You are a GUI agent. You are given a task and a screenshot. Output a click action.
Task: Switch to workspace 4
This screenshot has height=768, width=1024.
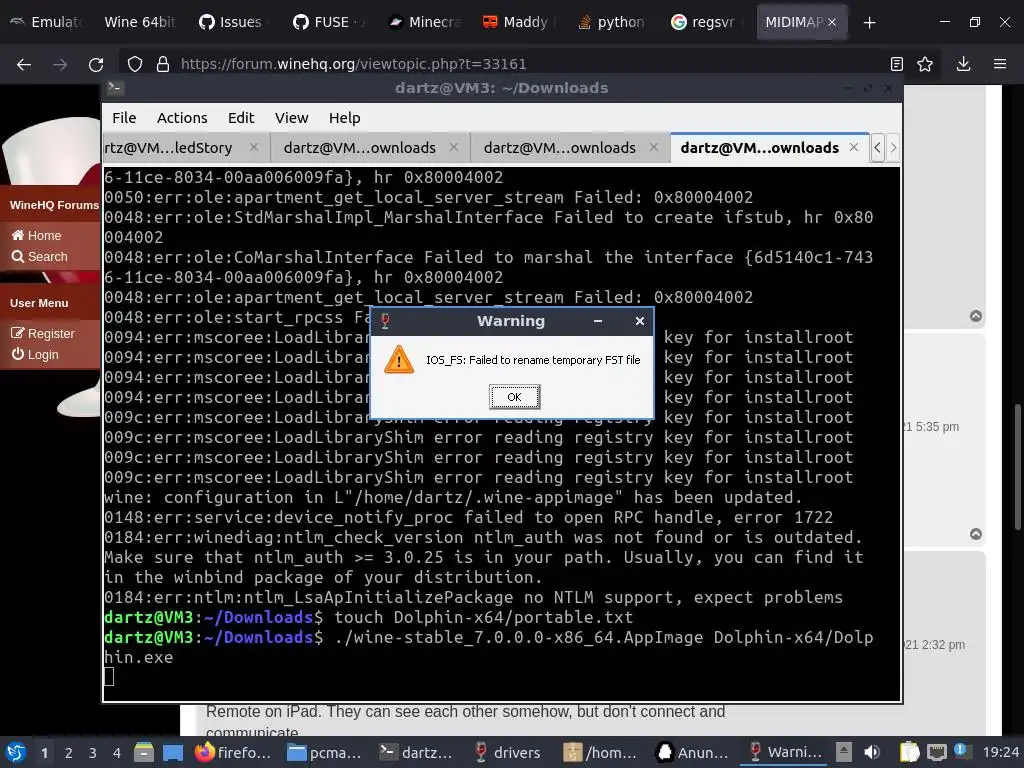coord(117,753)
